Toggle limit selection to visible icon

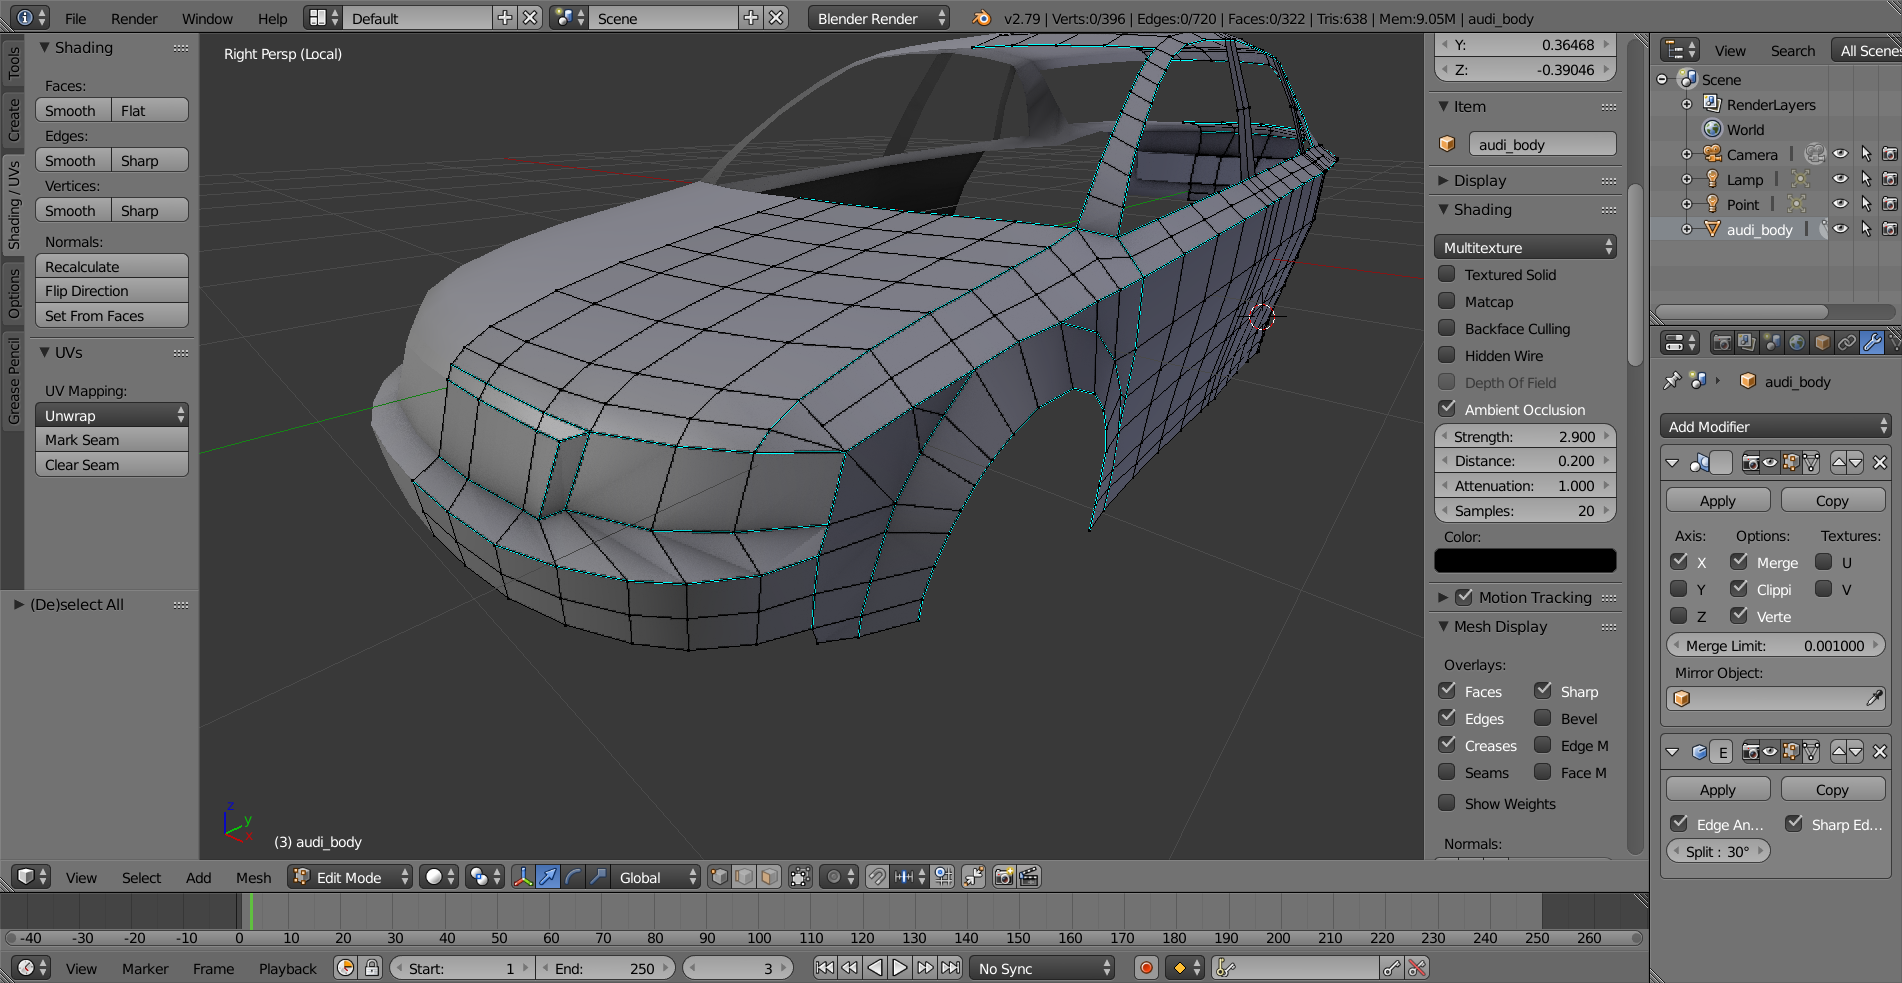(800, 877)
